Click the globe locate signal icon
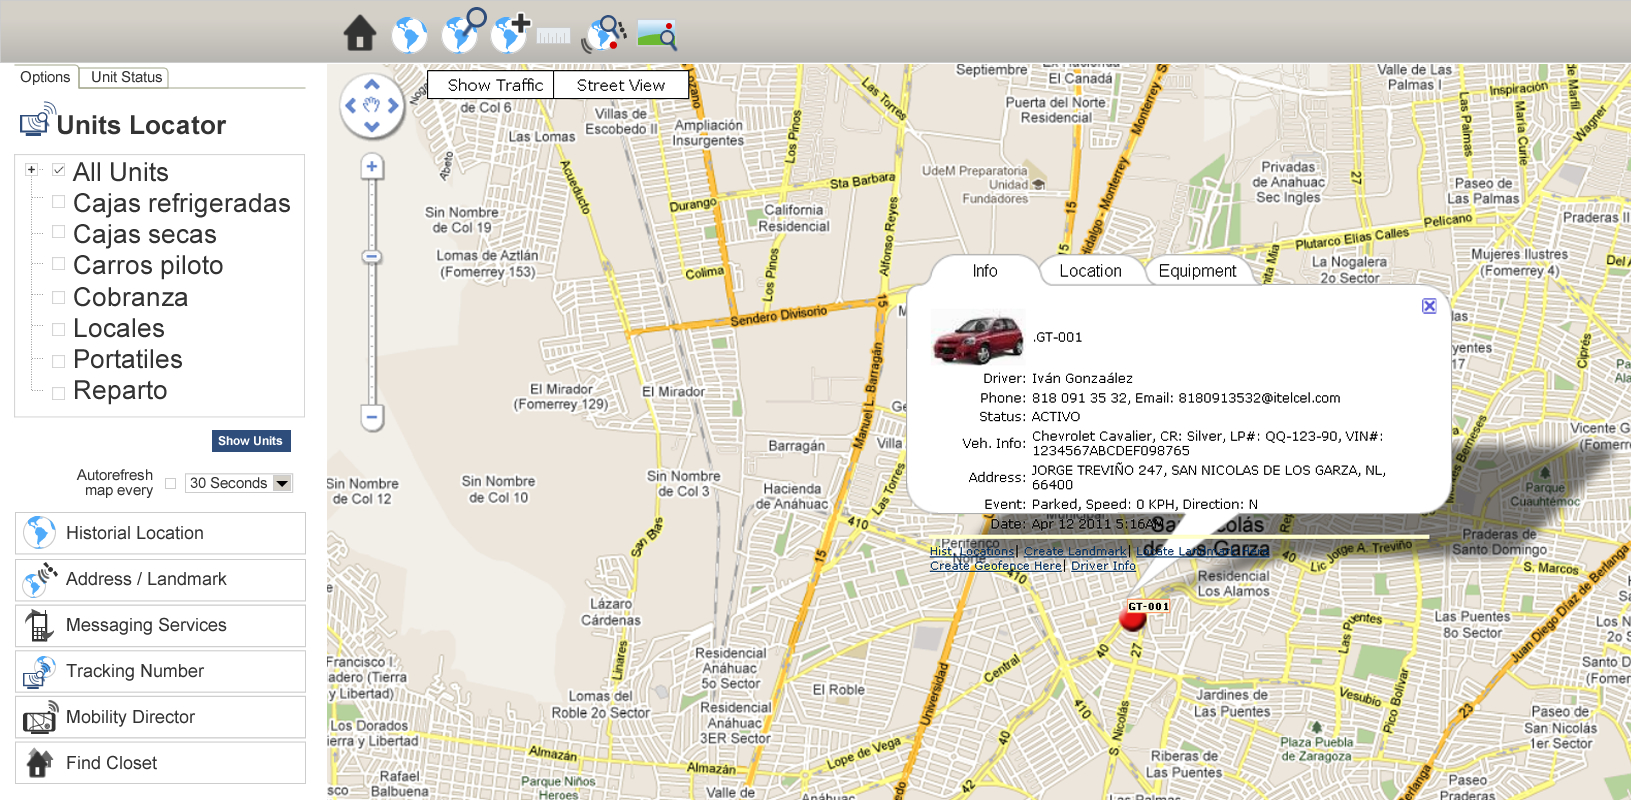This screenshot has width=1631, height=800. point(604,33)
